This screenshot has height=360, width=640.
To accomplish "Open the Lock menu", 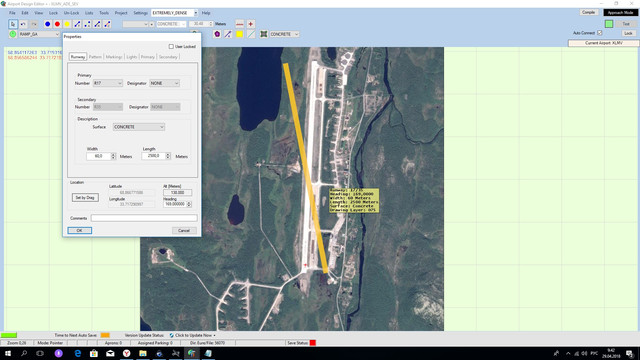I will click(53, 13).
